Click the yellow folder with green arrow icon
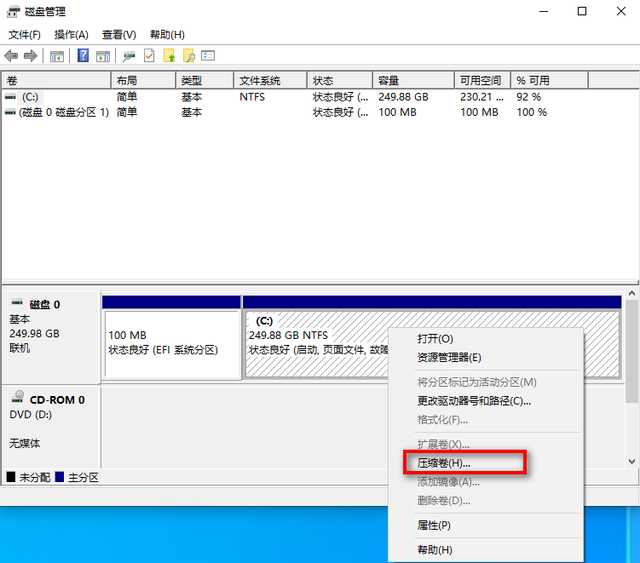Screen dimensions: 640x563 click(169, 56)
